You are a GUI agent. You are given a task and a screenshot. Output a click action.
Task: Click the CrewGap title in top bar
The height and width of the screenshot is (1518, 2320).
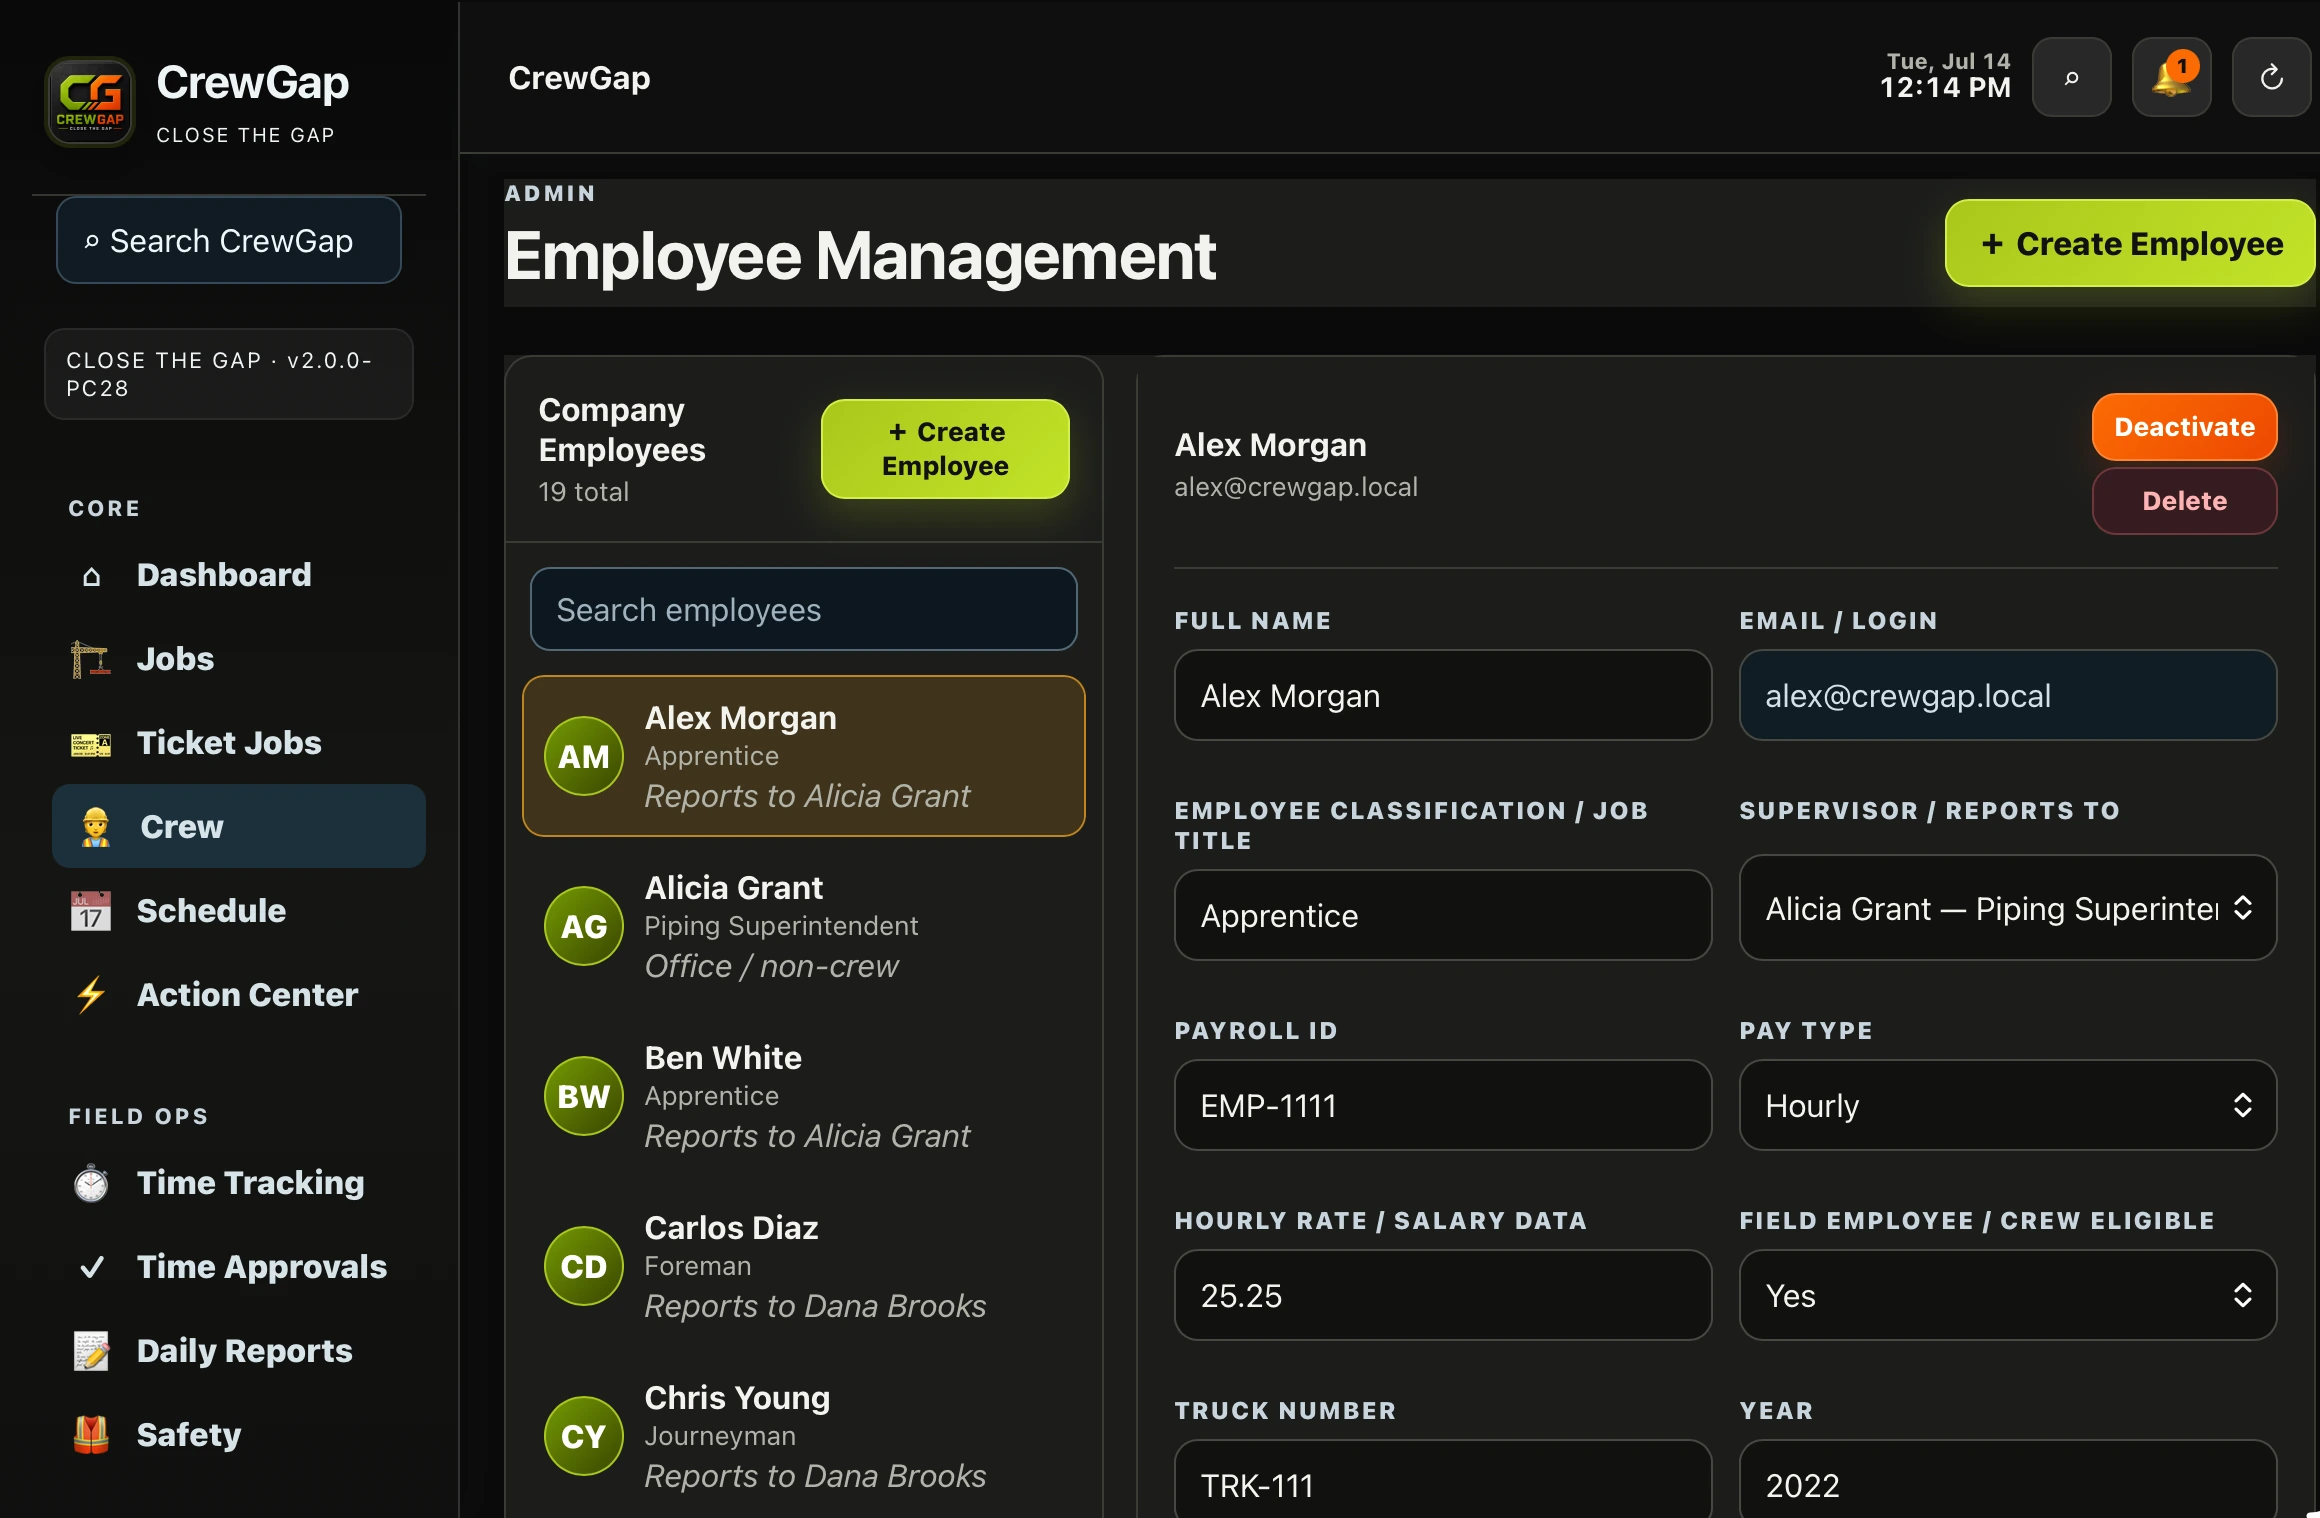[x=579, y=78]
